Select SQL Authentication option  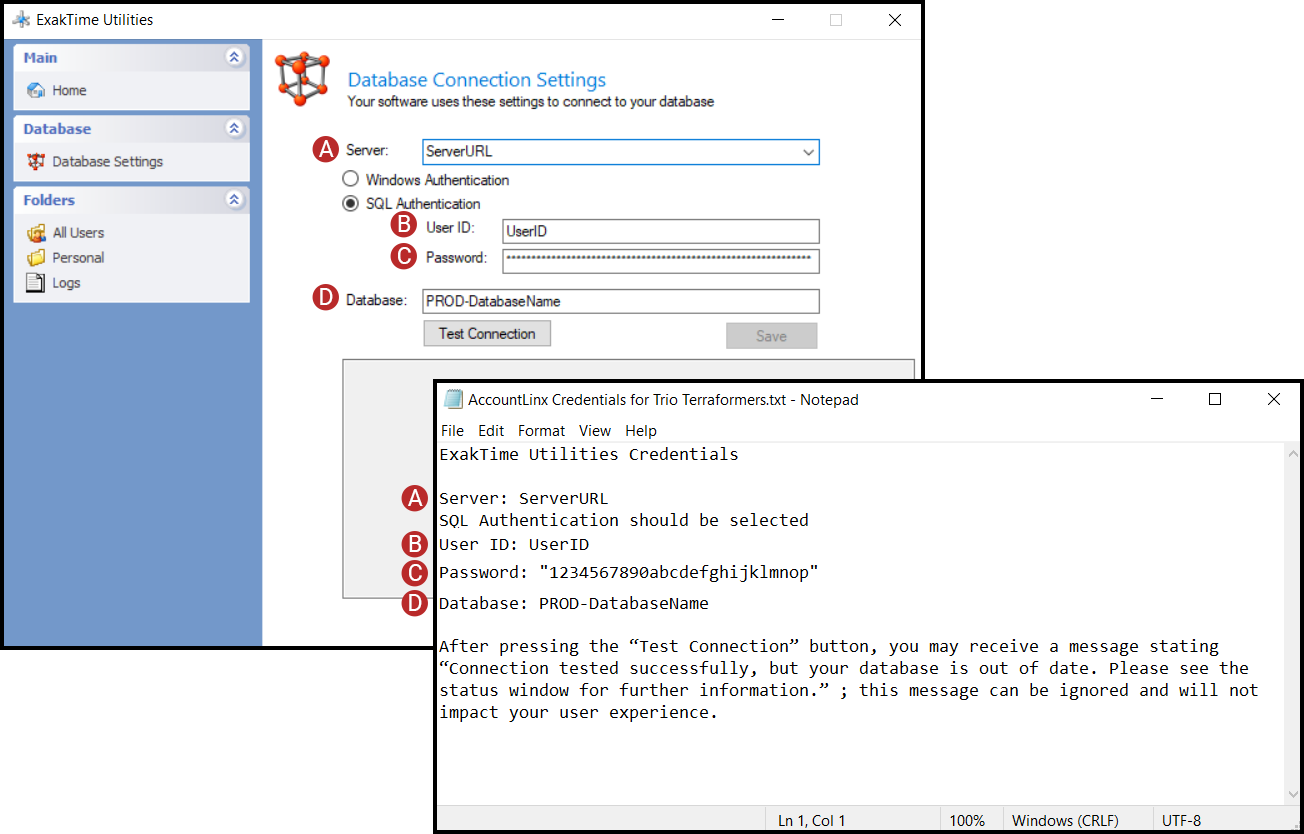pos(350,204)
